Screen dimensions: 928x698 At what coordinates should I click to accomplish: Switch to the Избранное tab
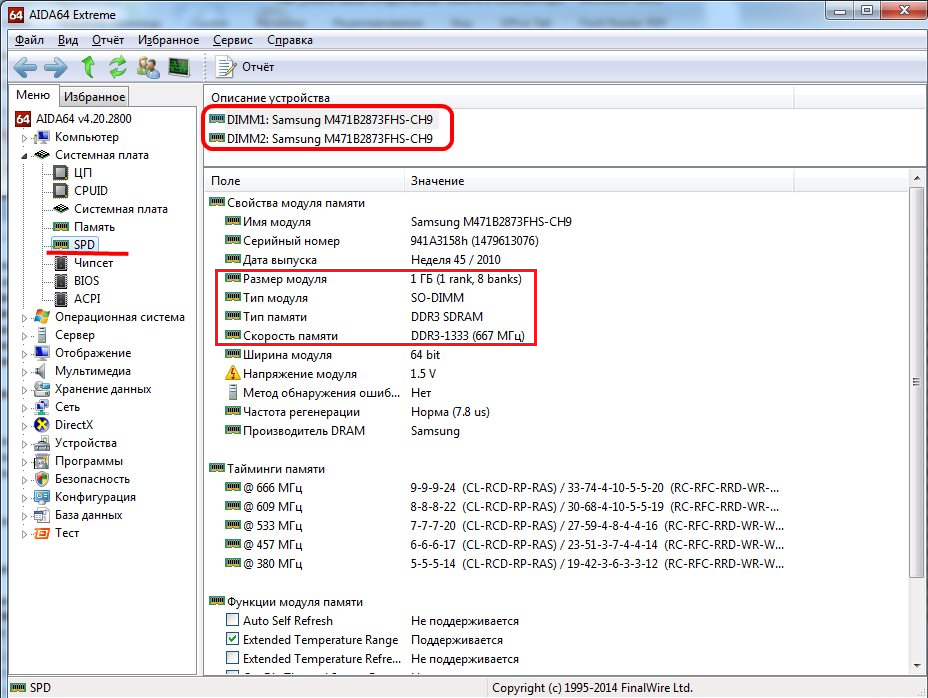[x=94, y=97]
